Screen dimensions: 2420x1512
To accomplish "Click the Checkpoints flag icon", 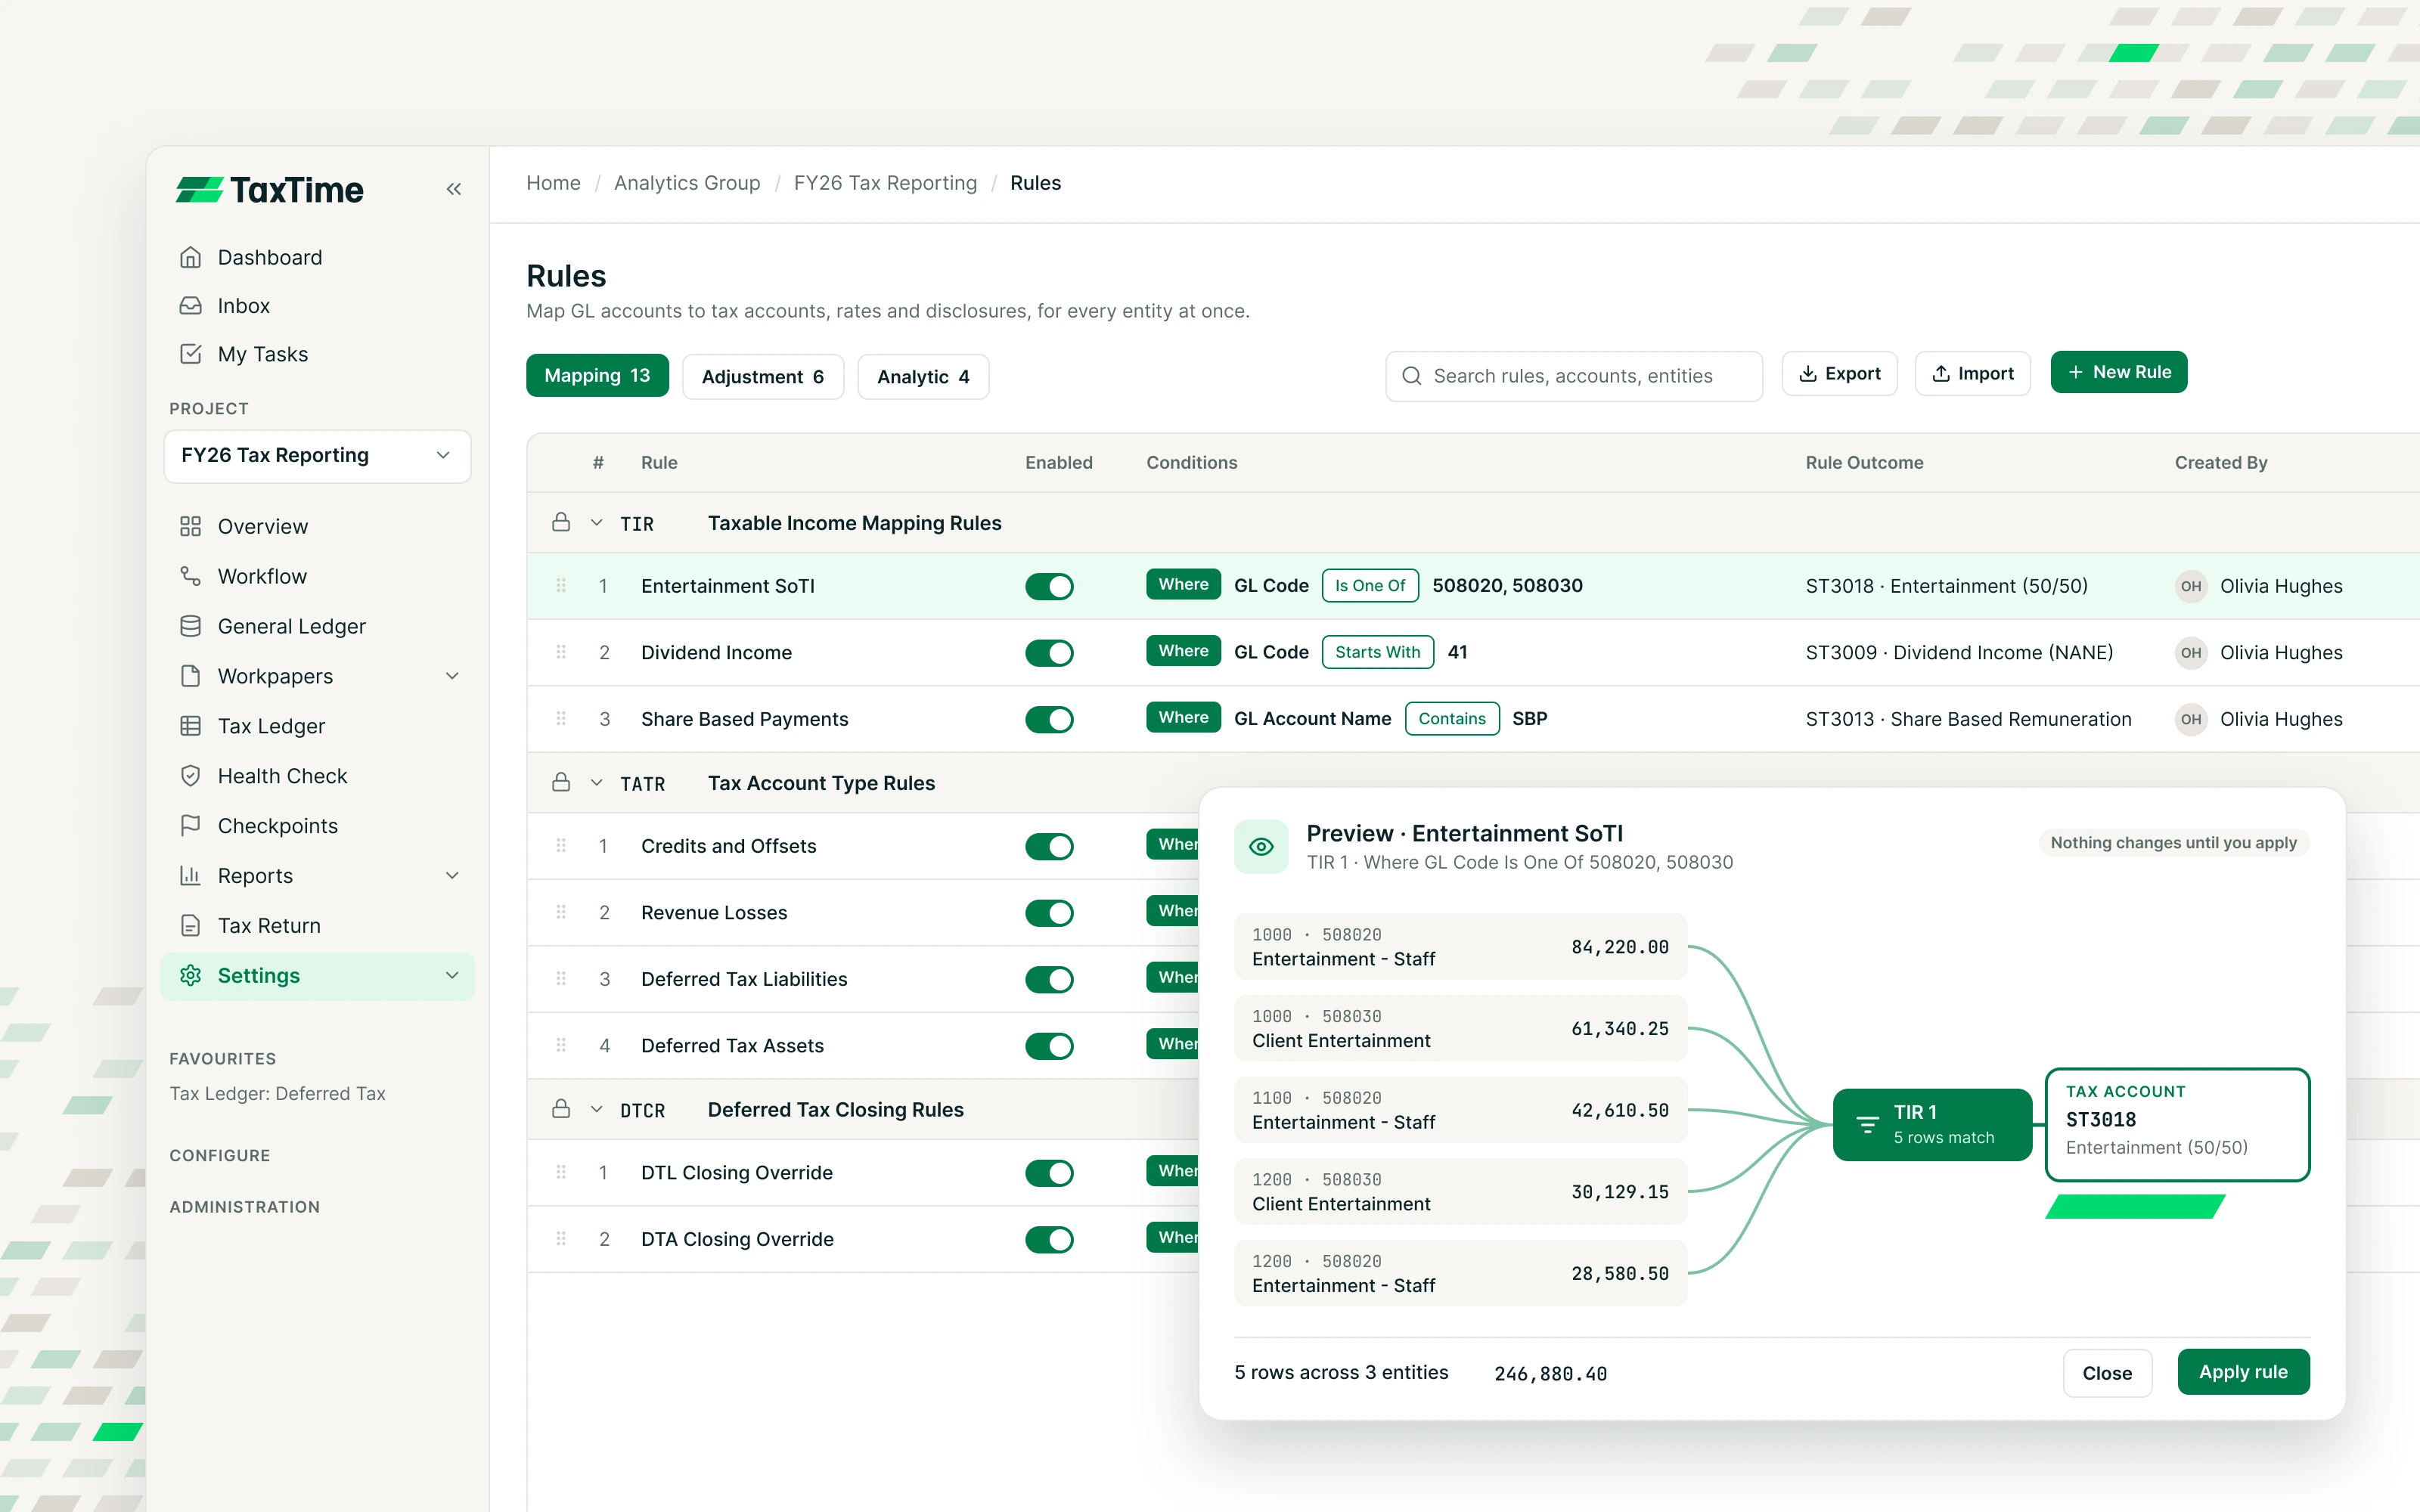I will 190,826.
